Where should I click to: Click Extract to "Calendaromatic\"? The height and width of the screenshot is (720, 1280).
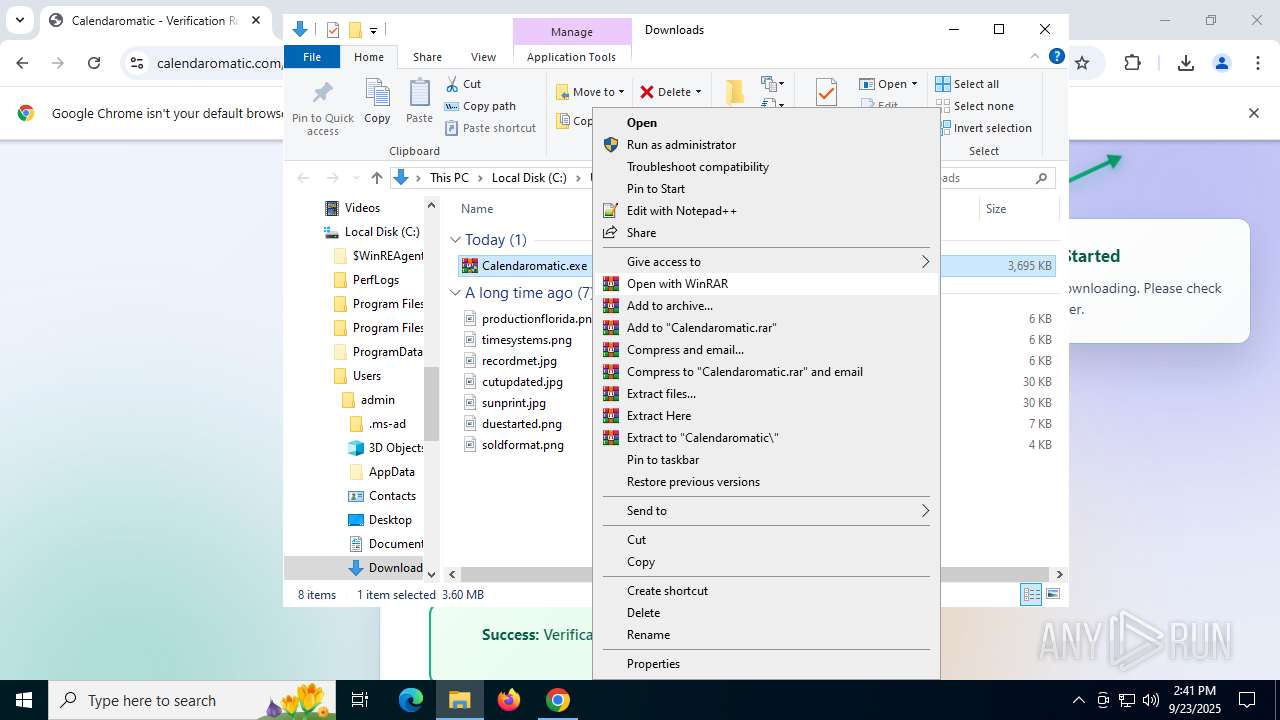[766, 438]
